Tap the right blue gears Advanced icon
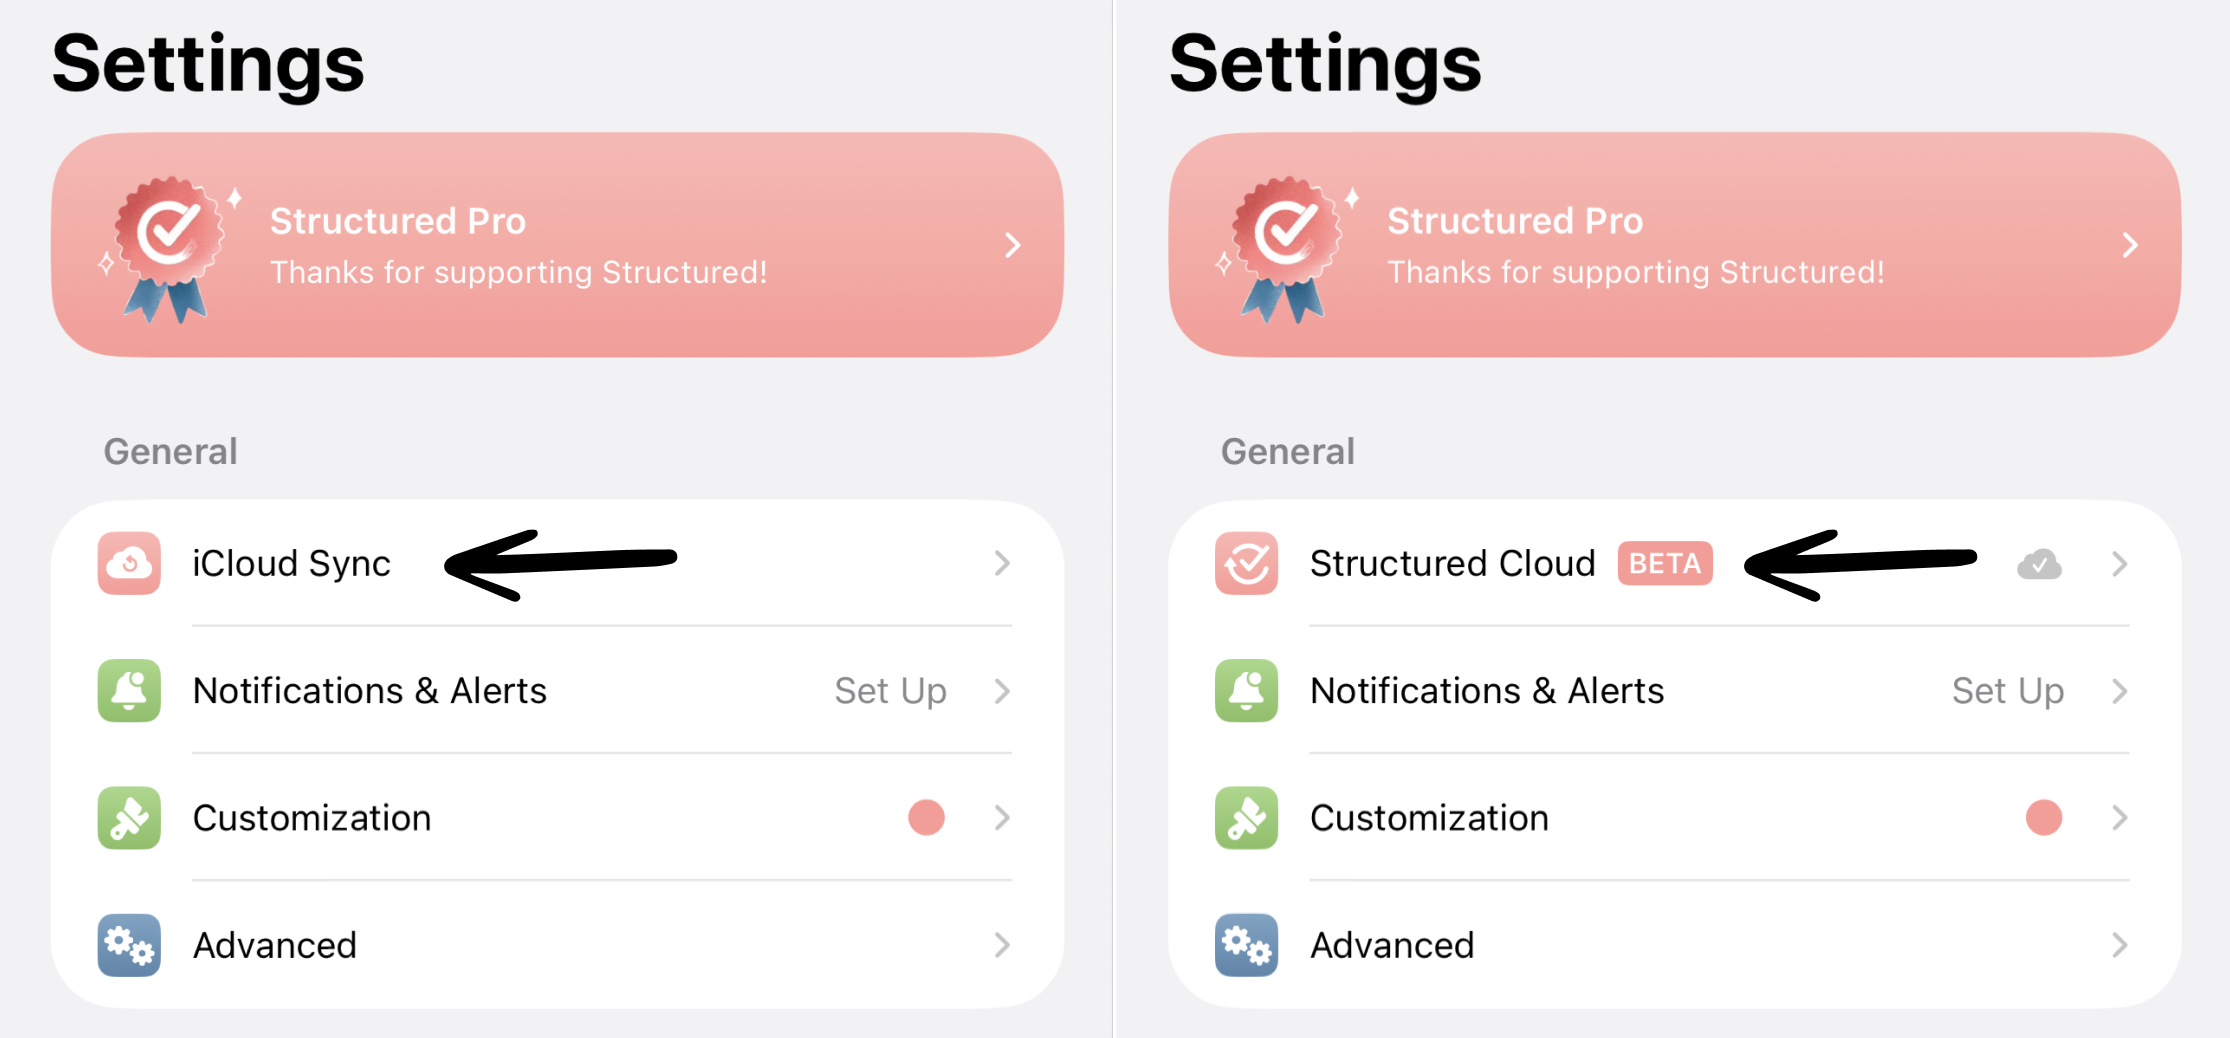This screenshot has height=1038, width=2230. click(x=1246, y=944)
